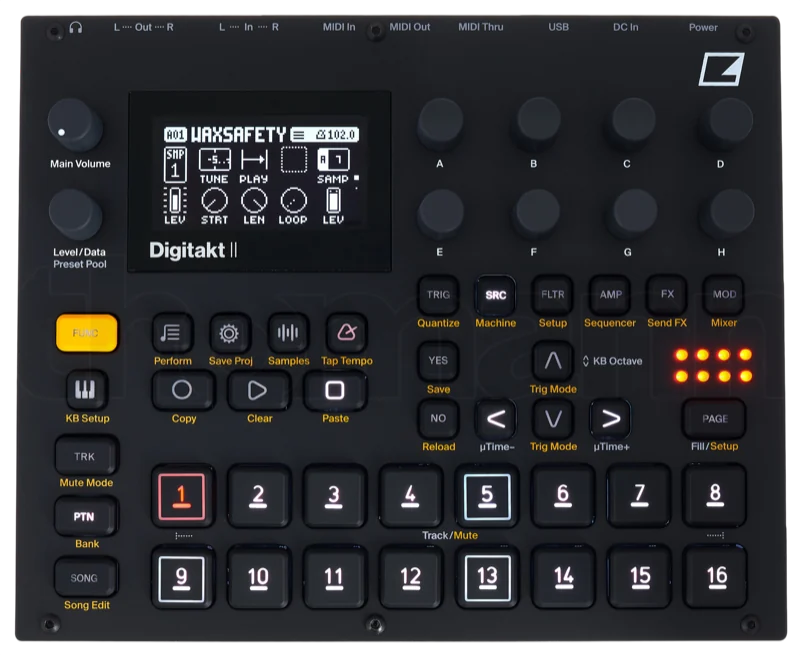
Task: Toggle trig key 7
Action: [x=639, y=496]
